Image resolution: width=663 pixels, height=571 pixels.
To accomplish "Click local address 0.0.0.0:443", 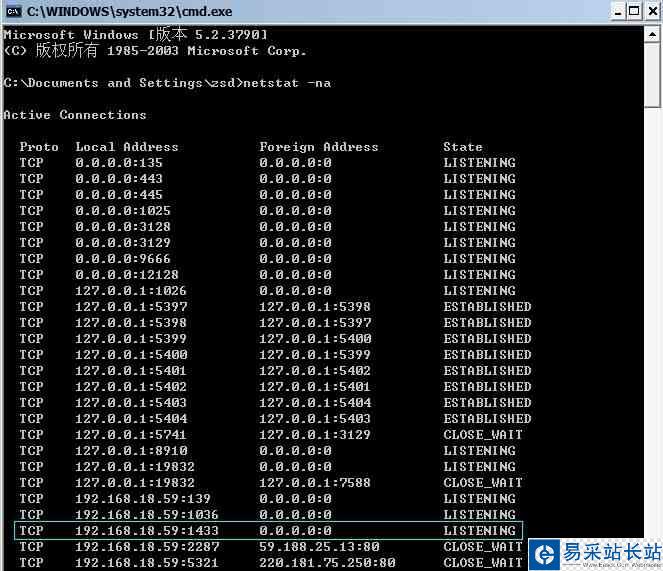I will point(119,179).
